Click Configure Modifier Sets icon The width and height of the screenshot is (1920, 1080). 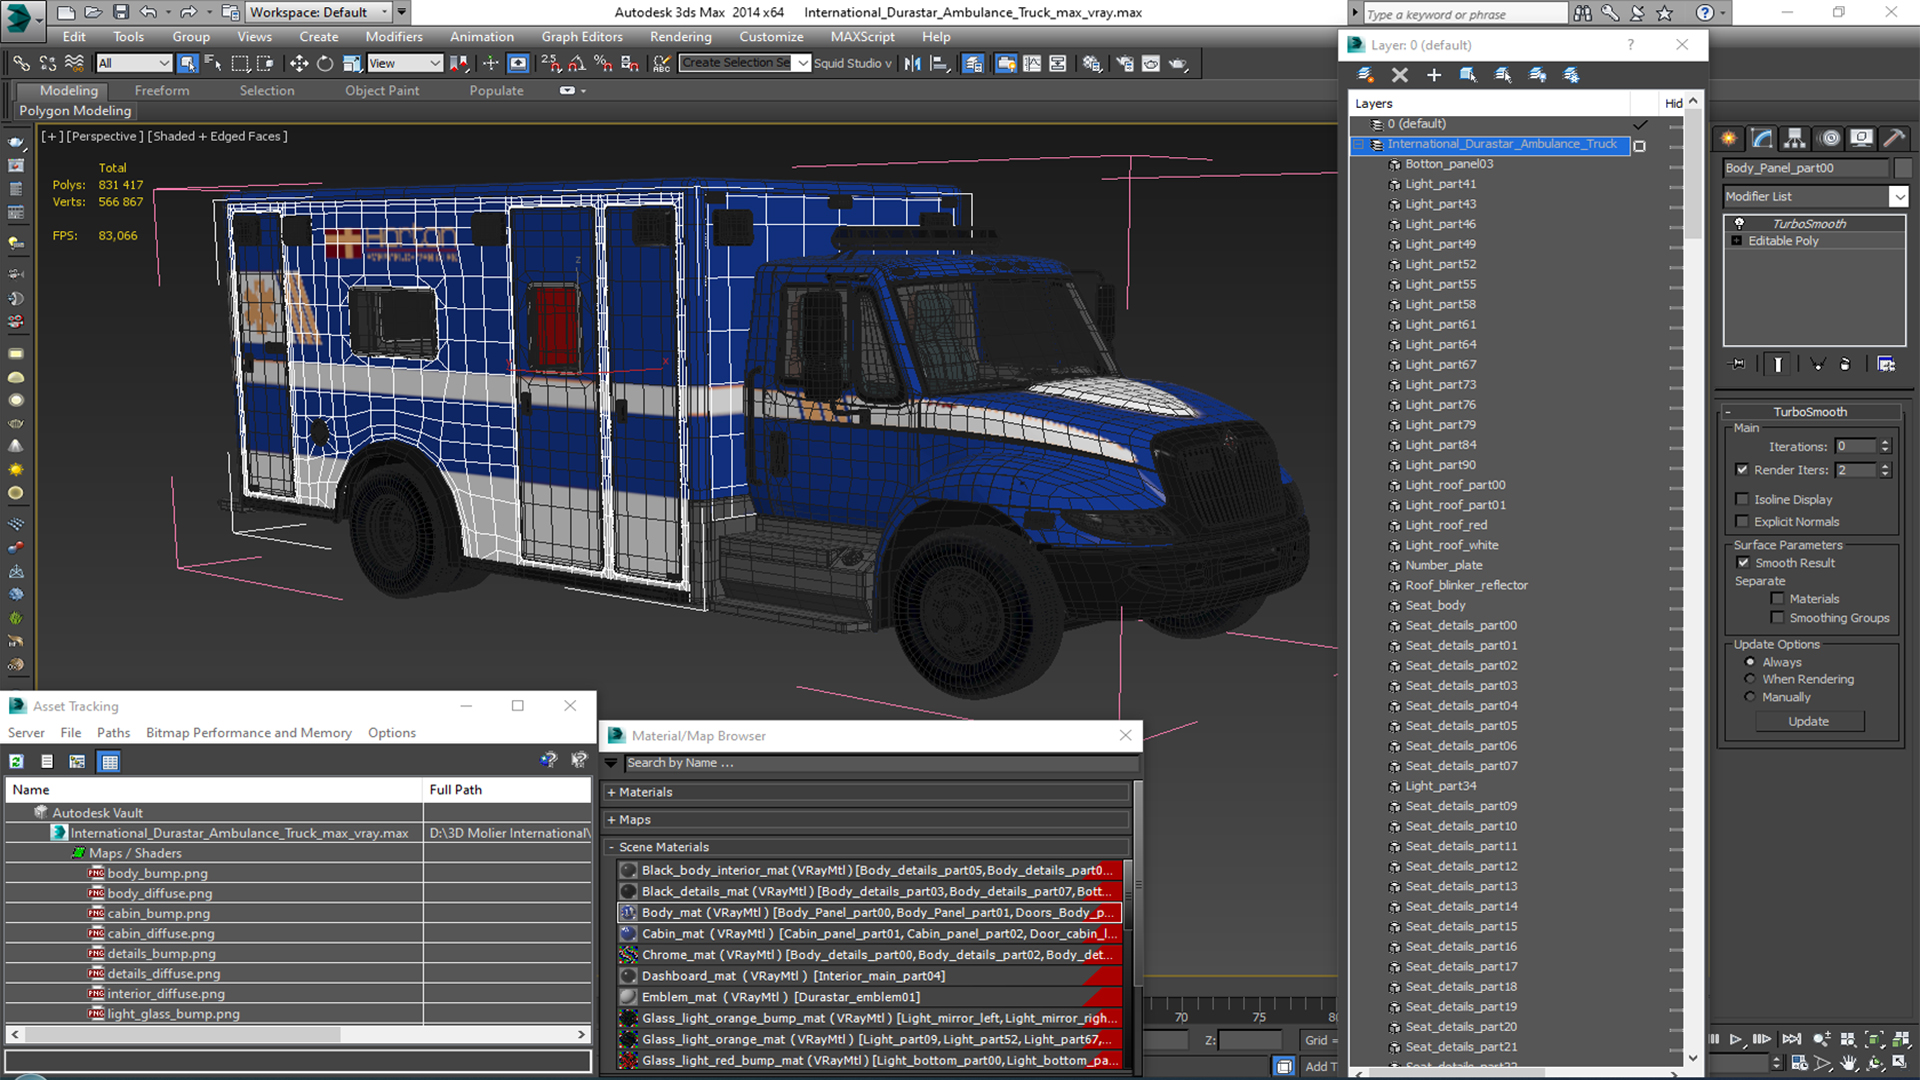(1886, 364)
